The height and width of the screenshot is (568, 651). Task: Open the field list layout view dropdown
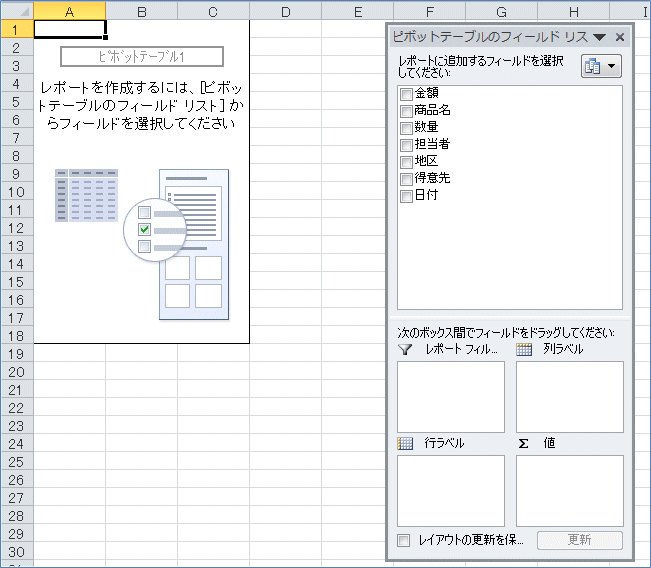(601, 66)
